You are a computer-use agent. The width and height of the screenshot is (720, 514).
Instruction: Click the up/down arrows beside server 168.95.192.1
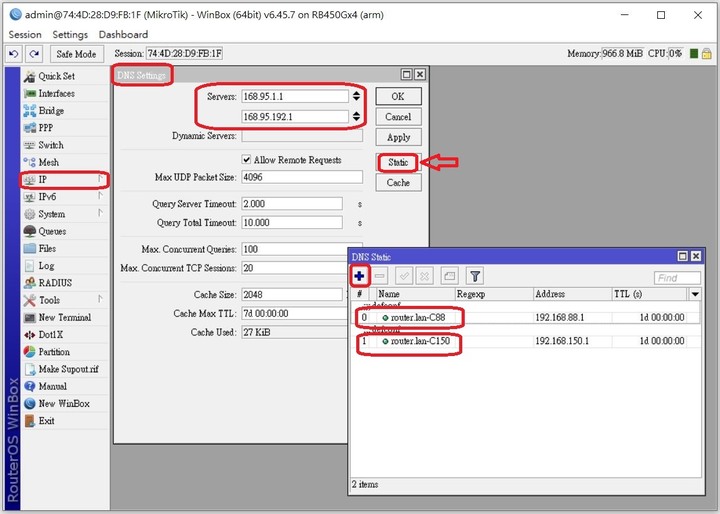click(x=356, y=117)
